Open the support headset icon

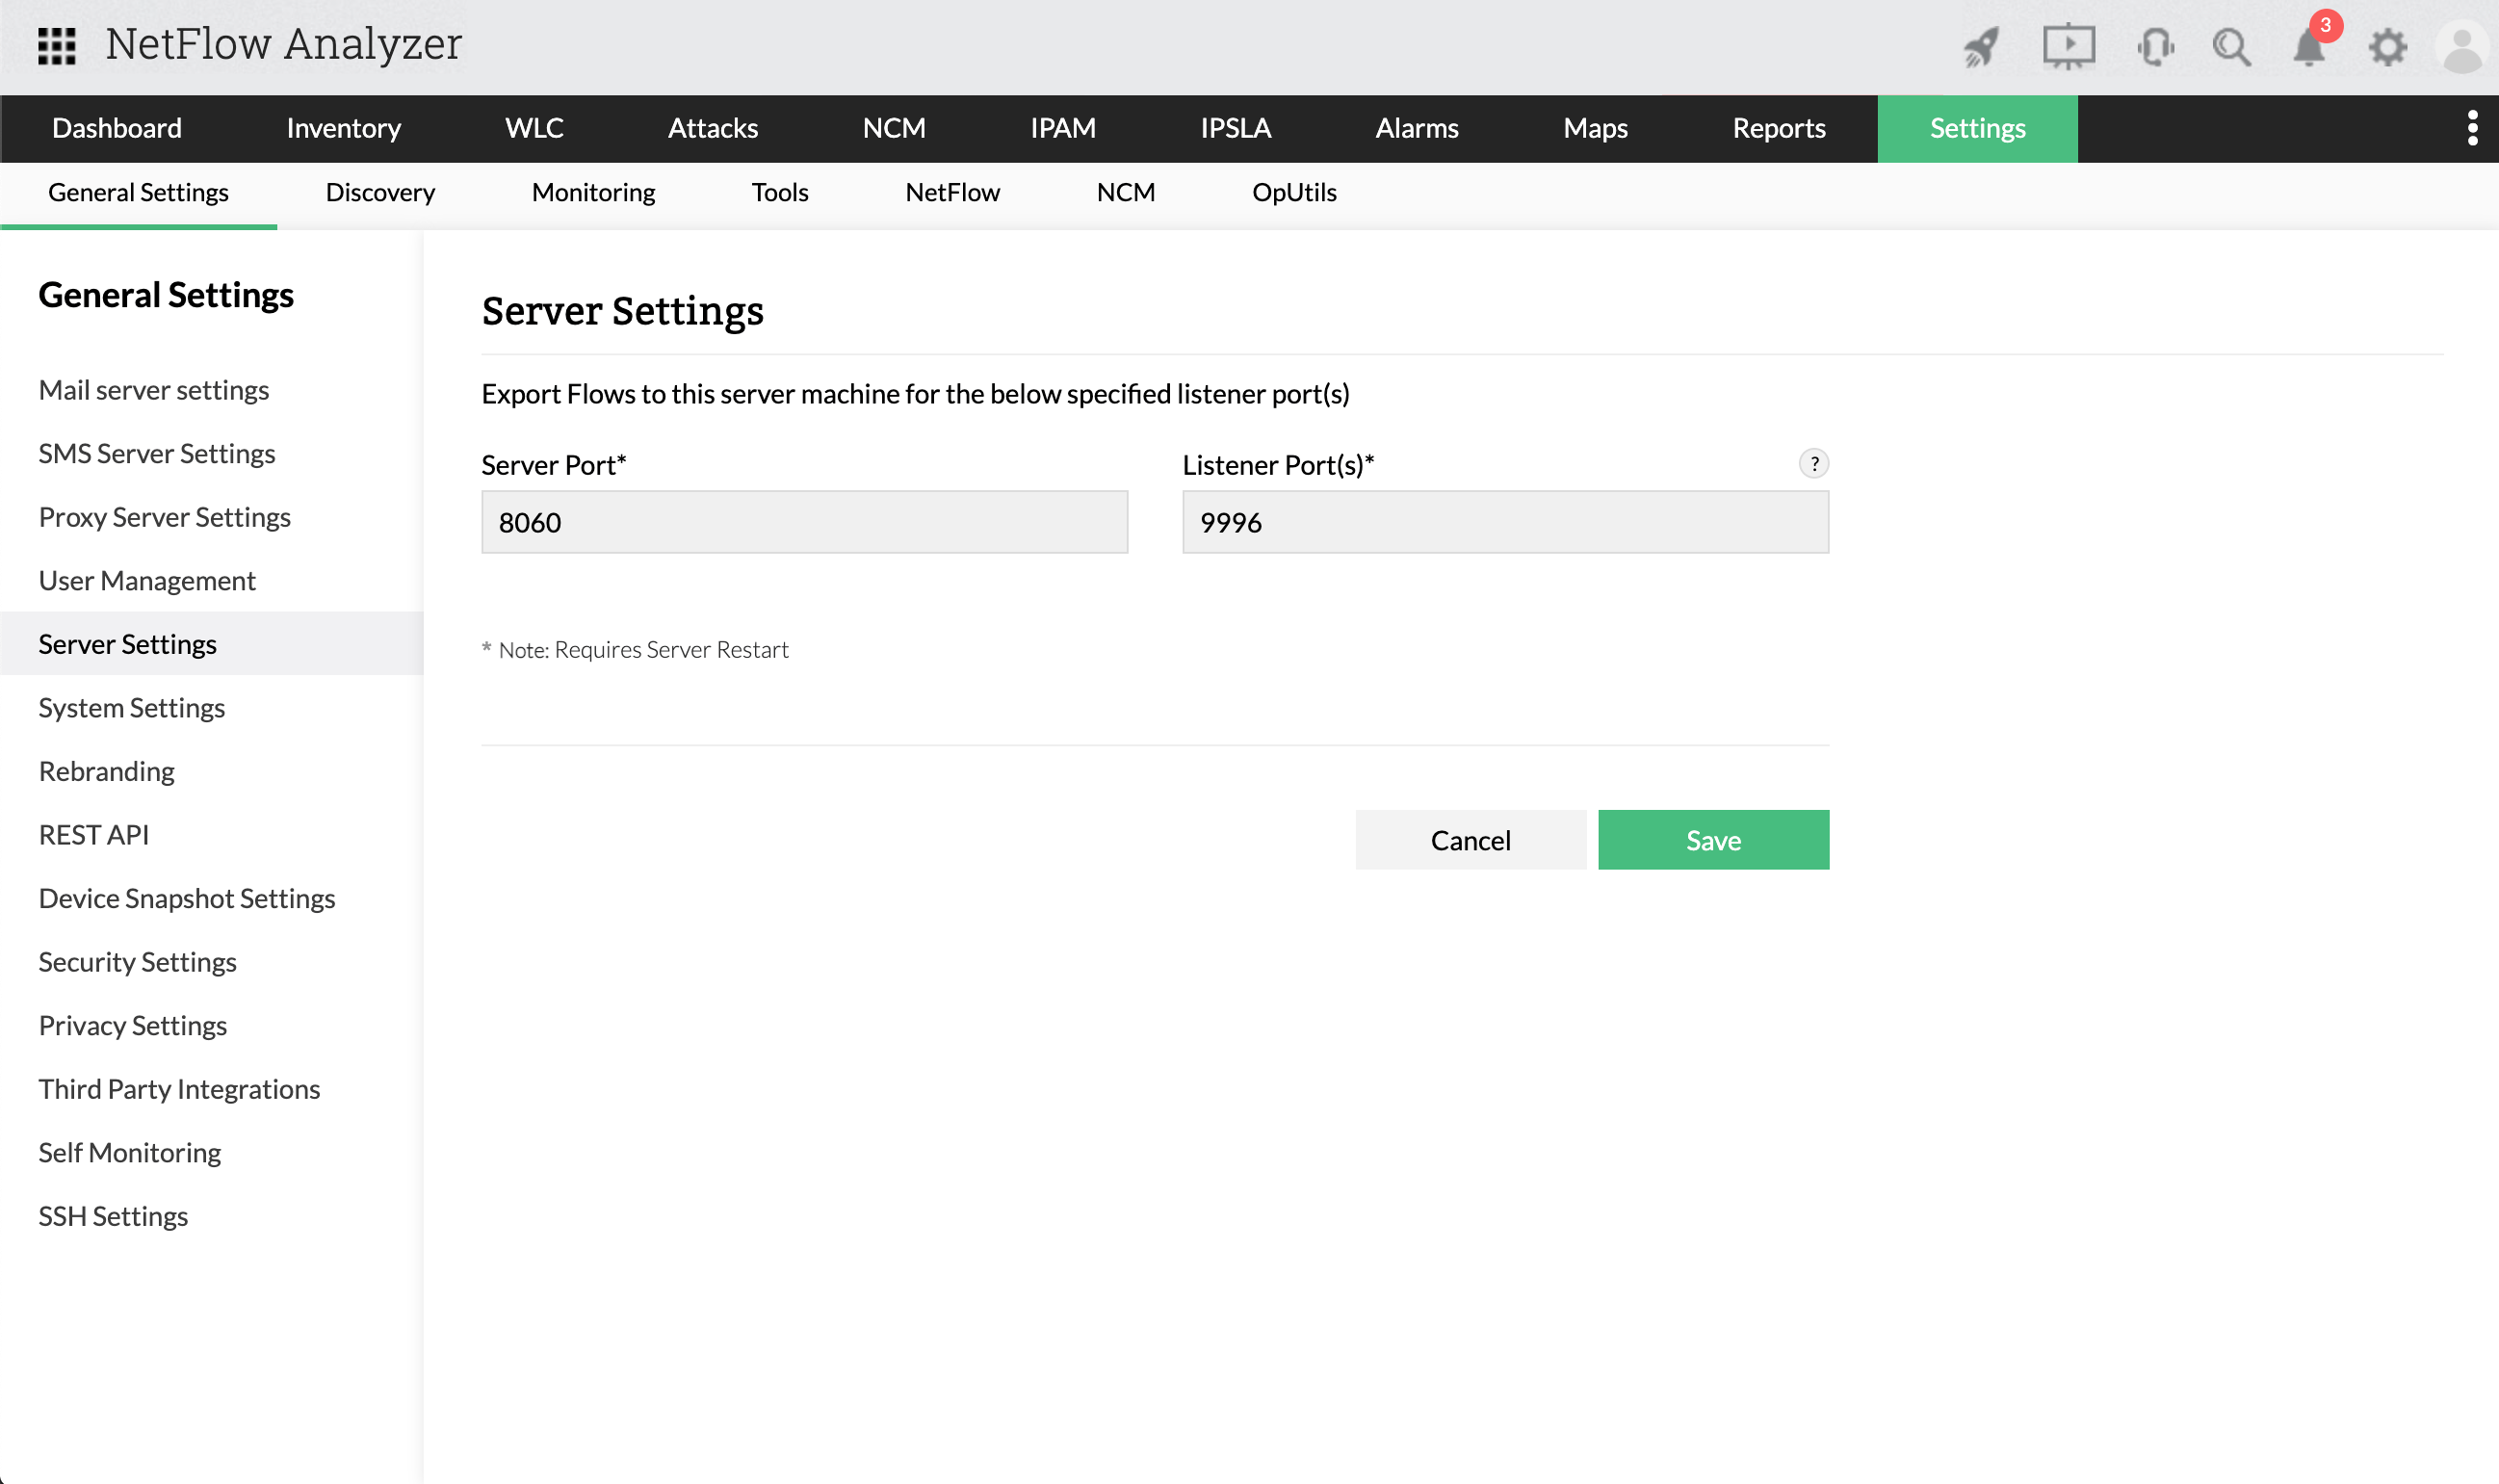pyautogui.click(x=2154, y=46)
